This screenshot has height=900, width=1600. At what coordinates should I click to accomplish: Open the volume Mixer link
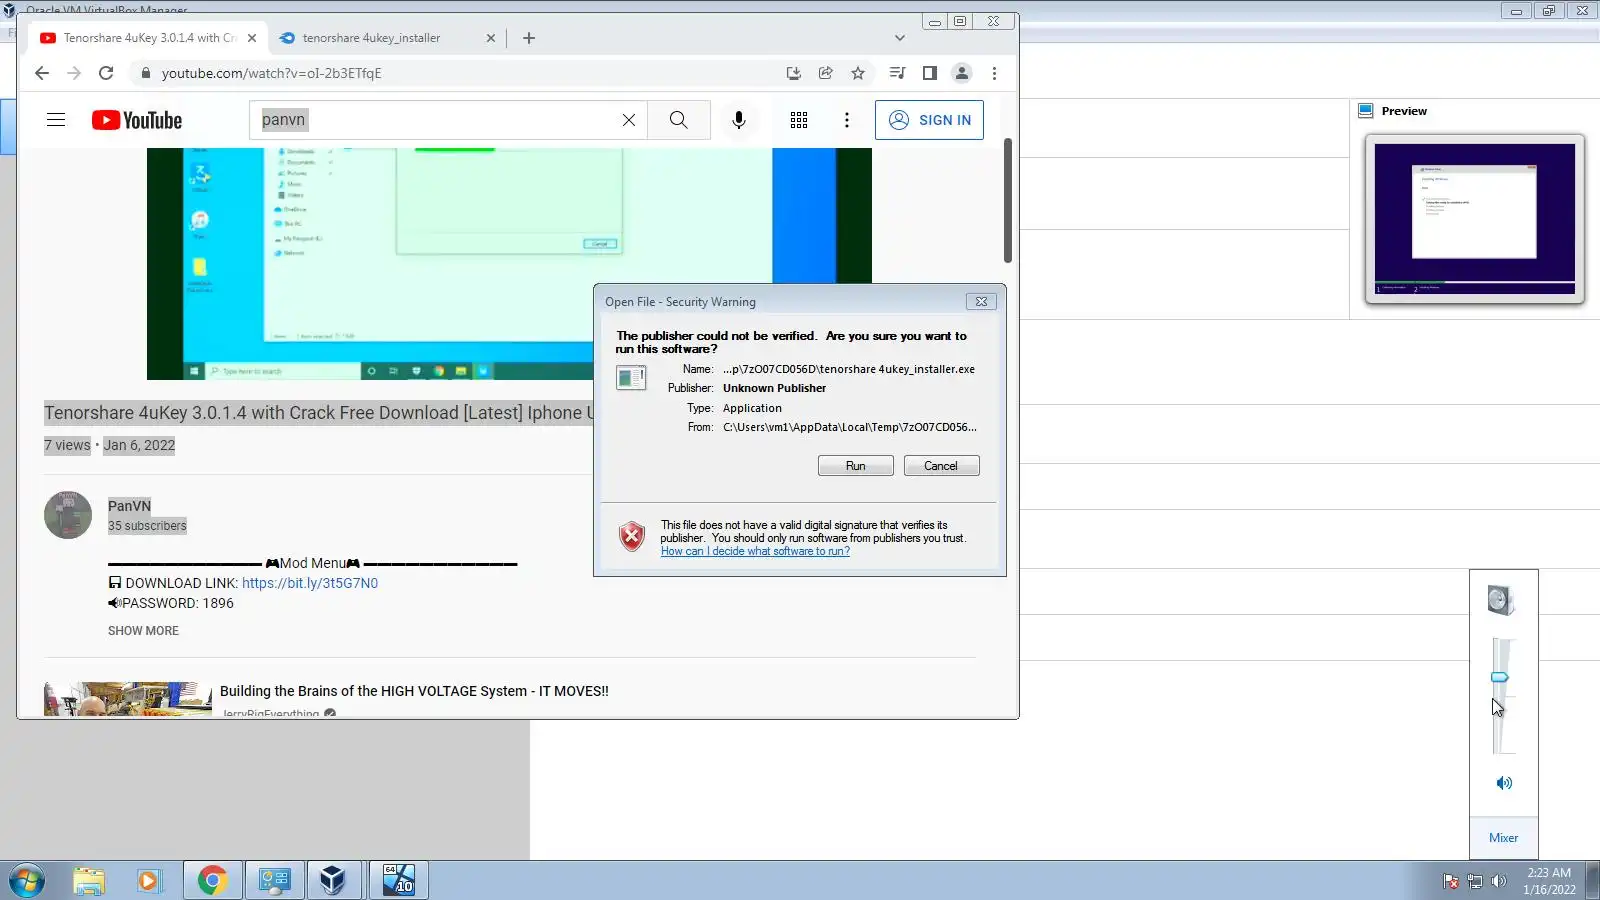[x=1504, y=838]
